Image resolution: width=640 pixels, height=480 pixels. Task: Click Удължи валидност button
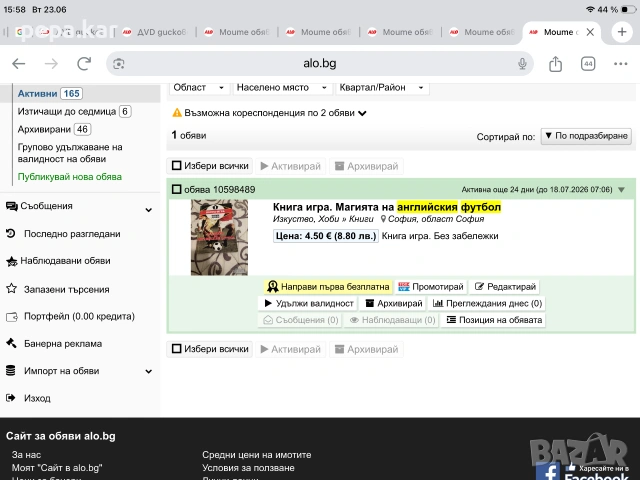point(309,303)
